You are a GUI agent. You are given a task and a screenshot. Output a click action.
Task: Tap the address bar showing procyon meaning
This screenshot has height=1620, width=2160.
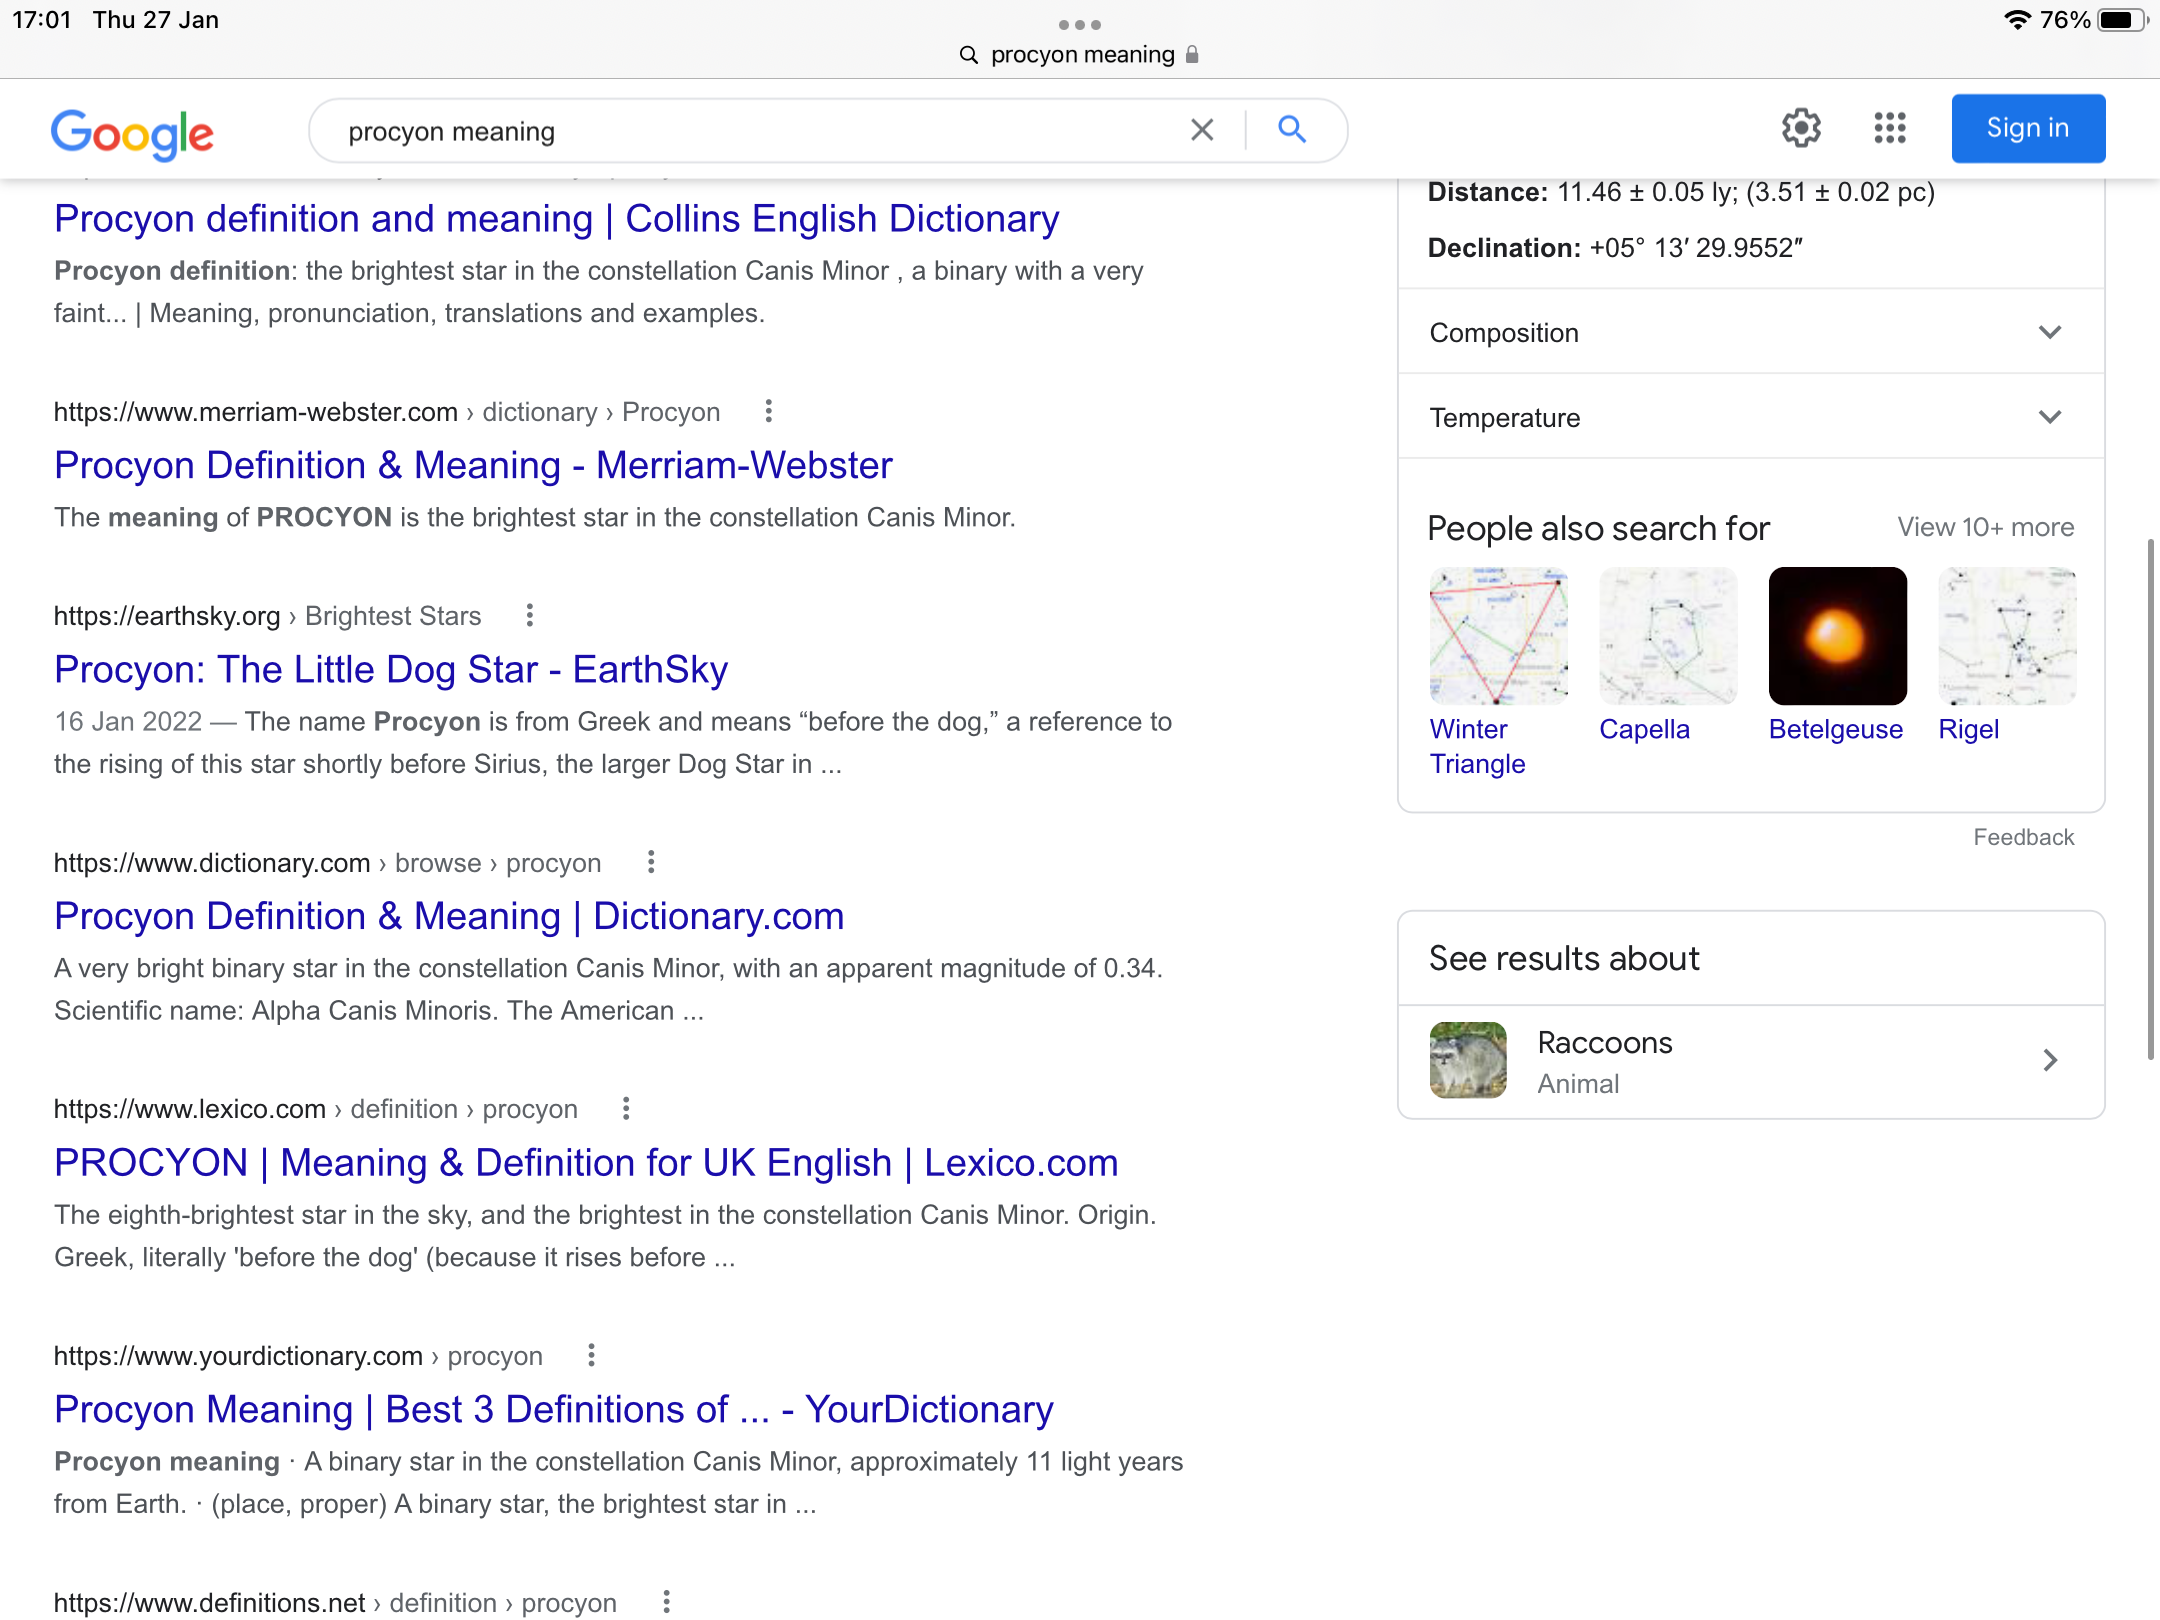pyautogui.click(x=1080, y=54)
